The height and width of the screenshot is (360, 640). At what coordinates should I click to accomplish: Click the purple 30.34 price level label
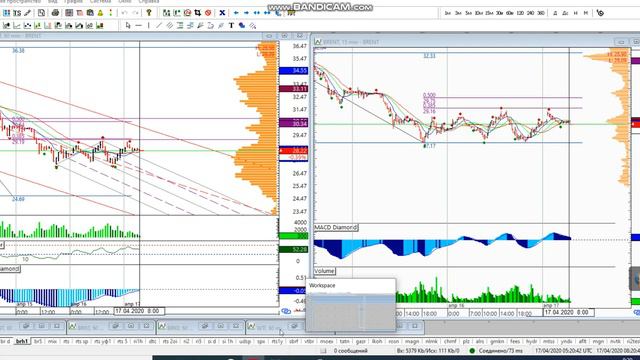click(x=293, y=123)
